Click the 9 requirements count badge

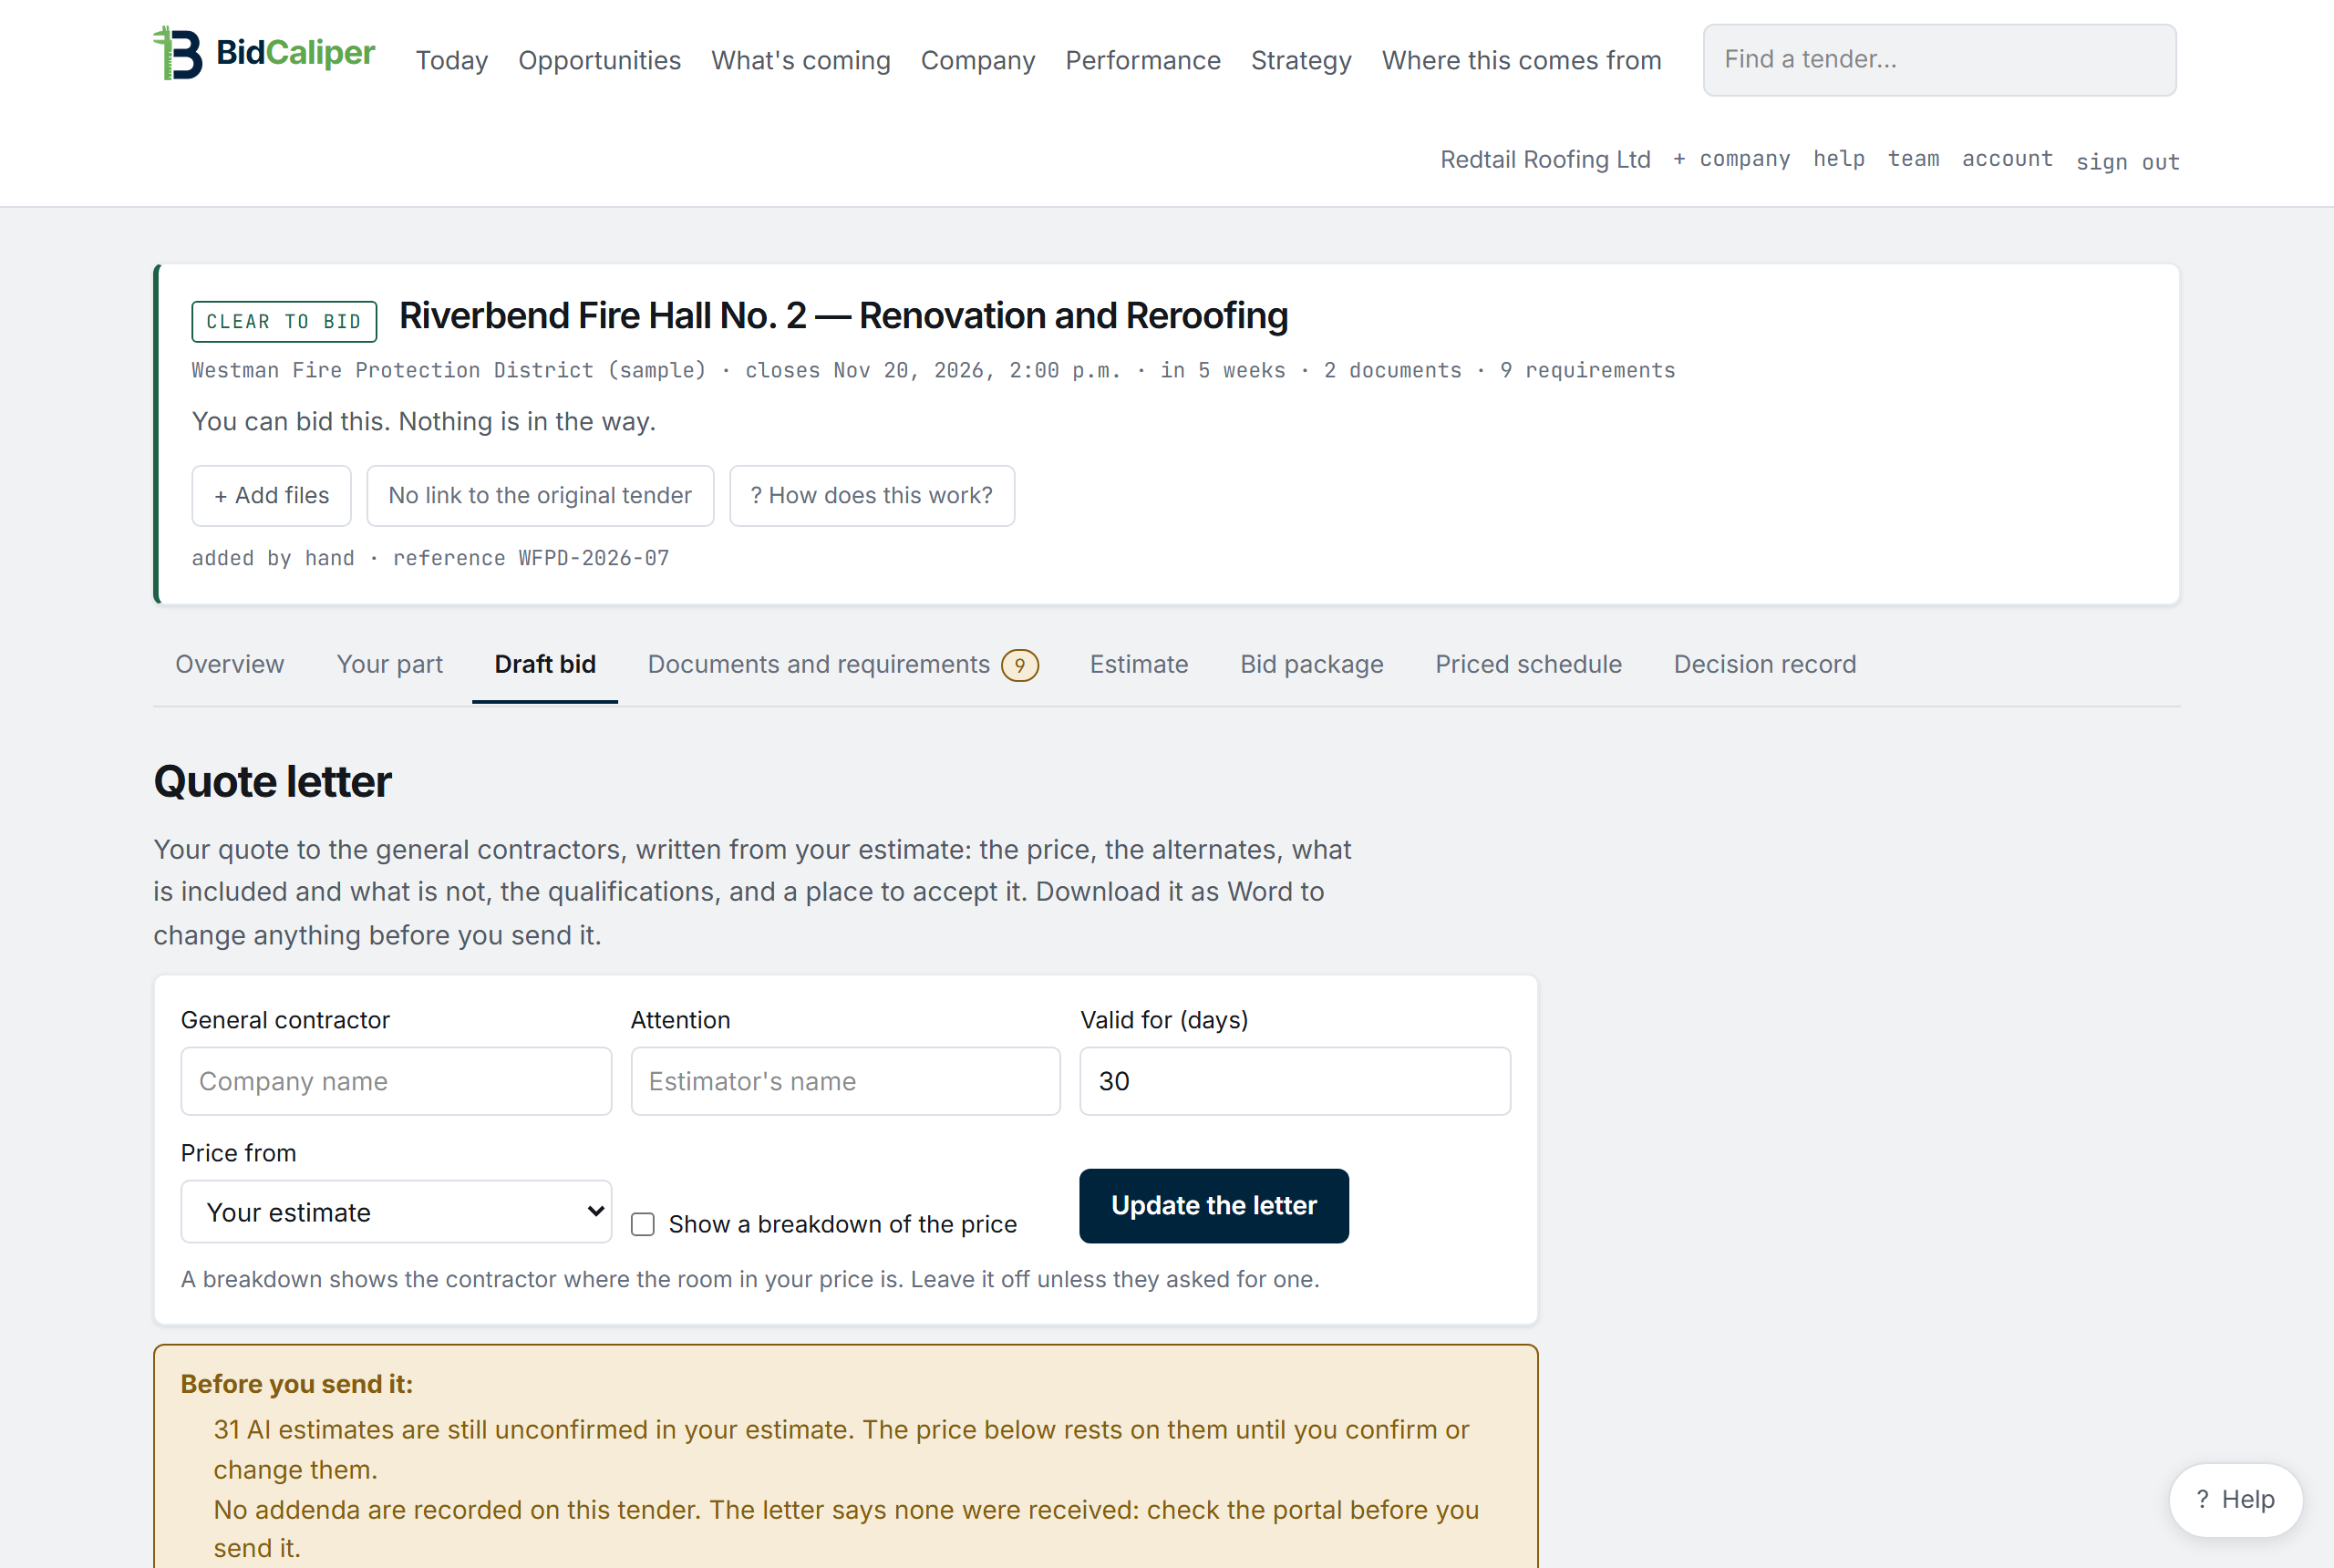point(1019,665)
